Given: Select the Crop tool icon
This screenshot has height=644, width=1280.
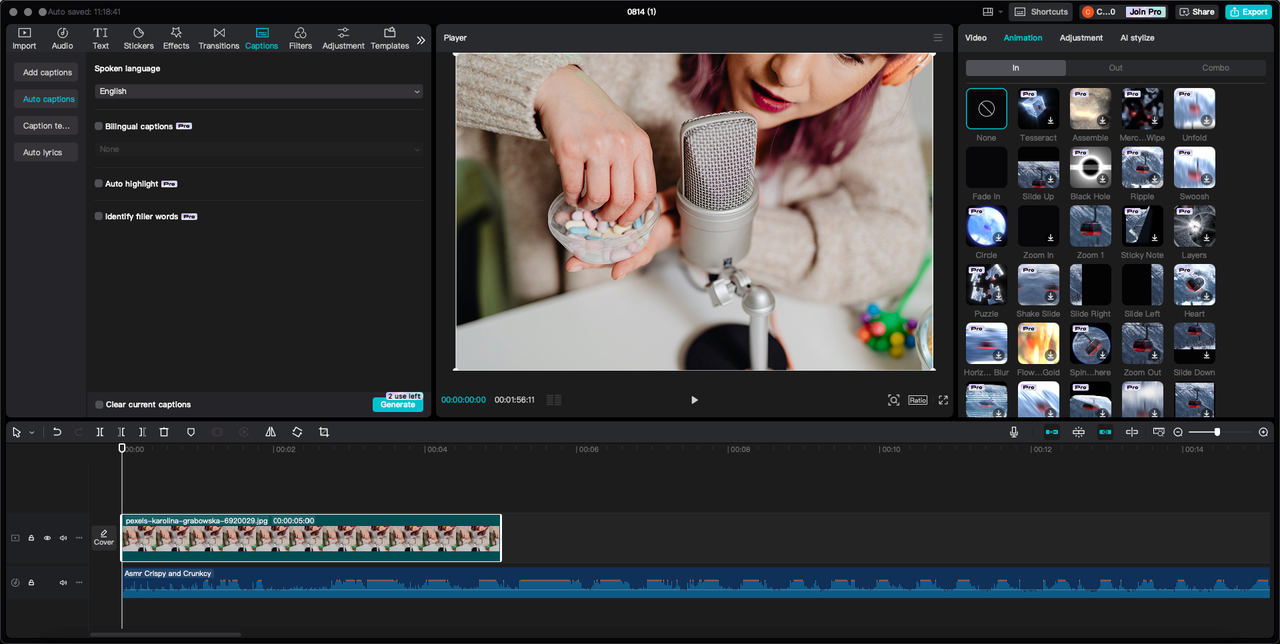Looking at the screenshot, I should [x=324, y=432].
